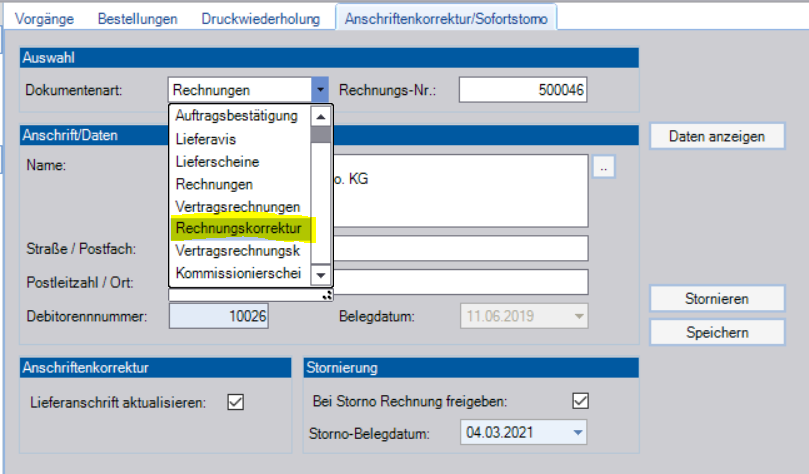Switch to the Vorgänge tab
Image resolution: width=809 pixels, height=474 pixels.
point(43,18)
